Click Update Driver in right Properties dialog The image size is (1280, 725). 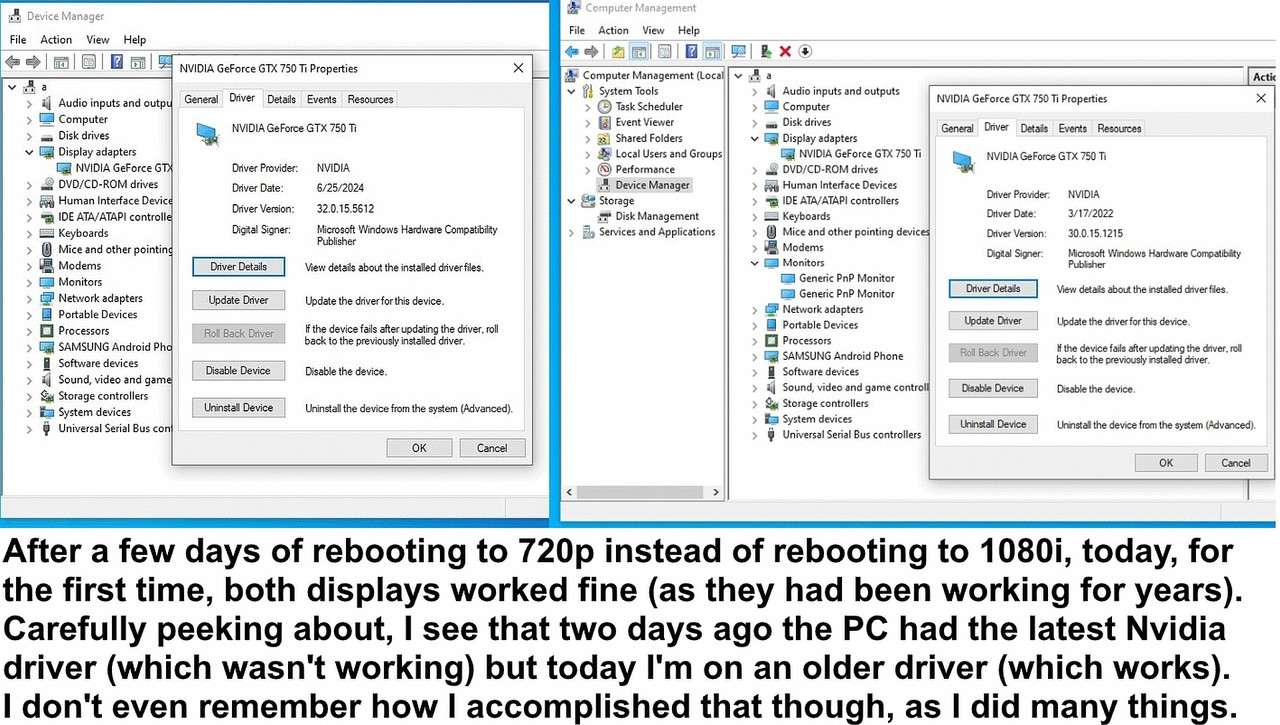click(993, 321)
